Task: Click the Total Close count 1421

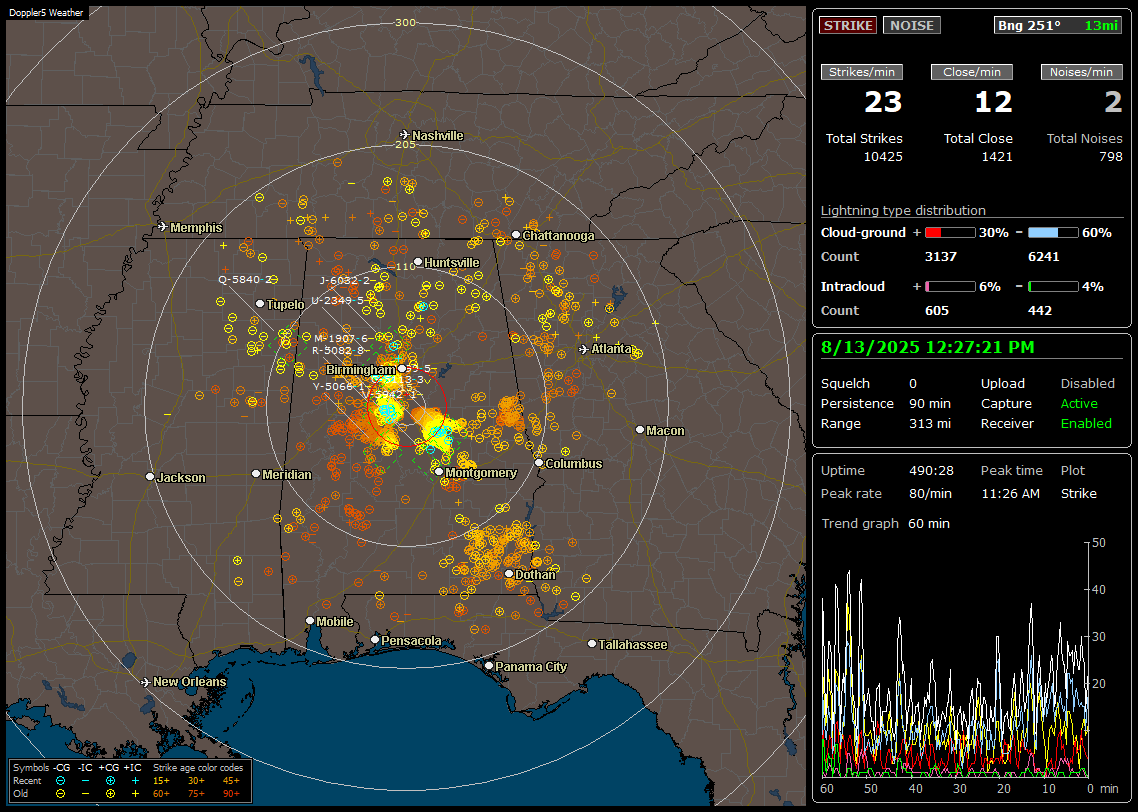Action: [996, 156]
